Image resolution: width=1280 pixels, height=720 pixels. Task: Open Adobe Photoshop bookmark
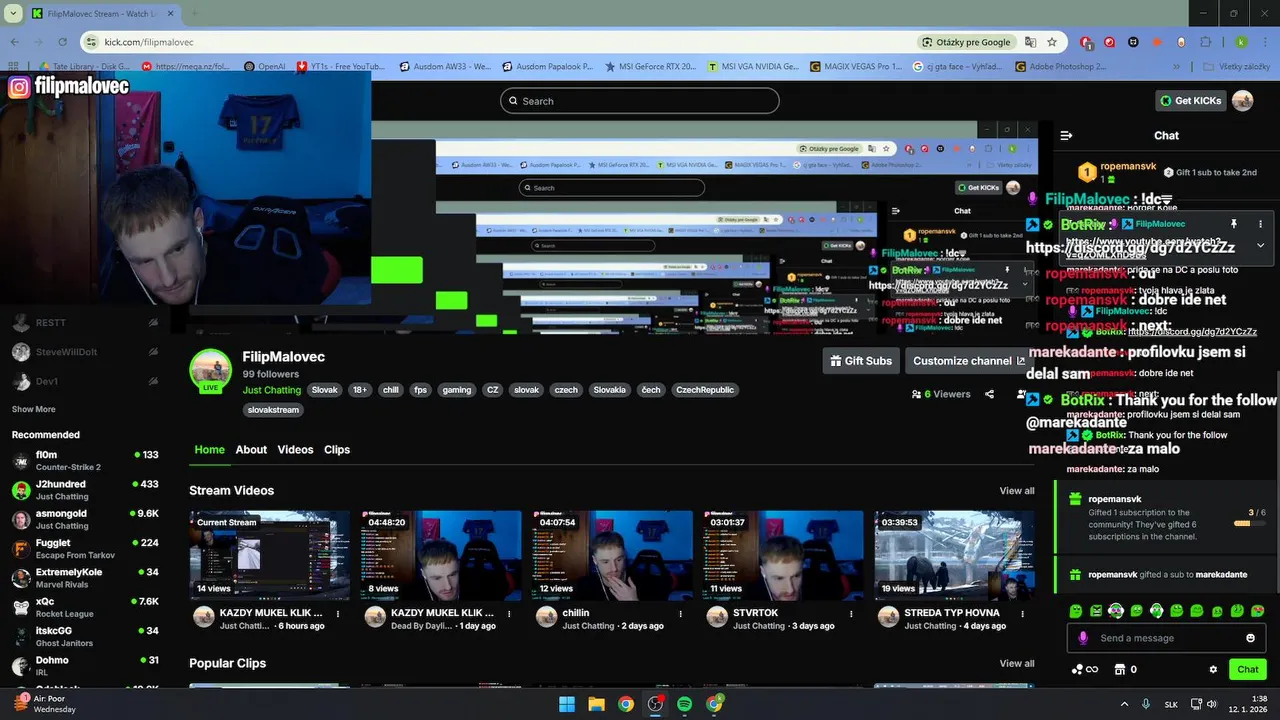coord(1060,67)
